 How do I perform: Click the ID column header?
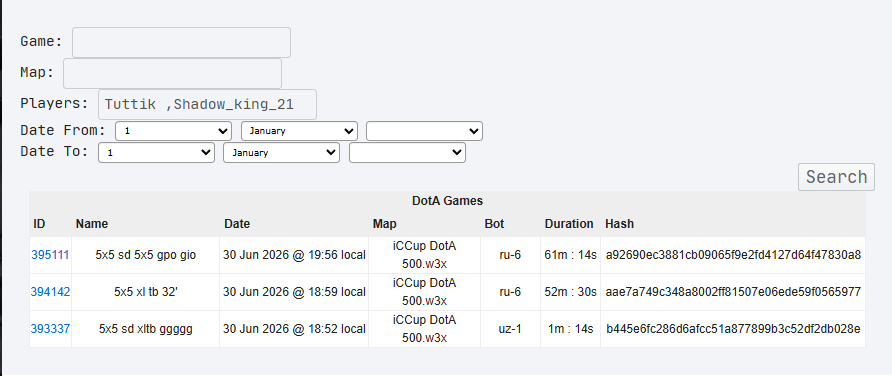point(39,224)
